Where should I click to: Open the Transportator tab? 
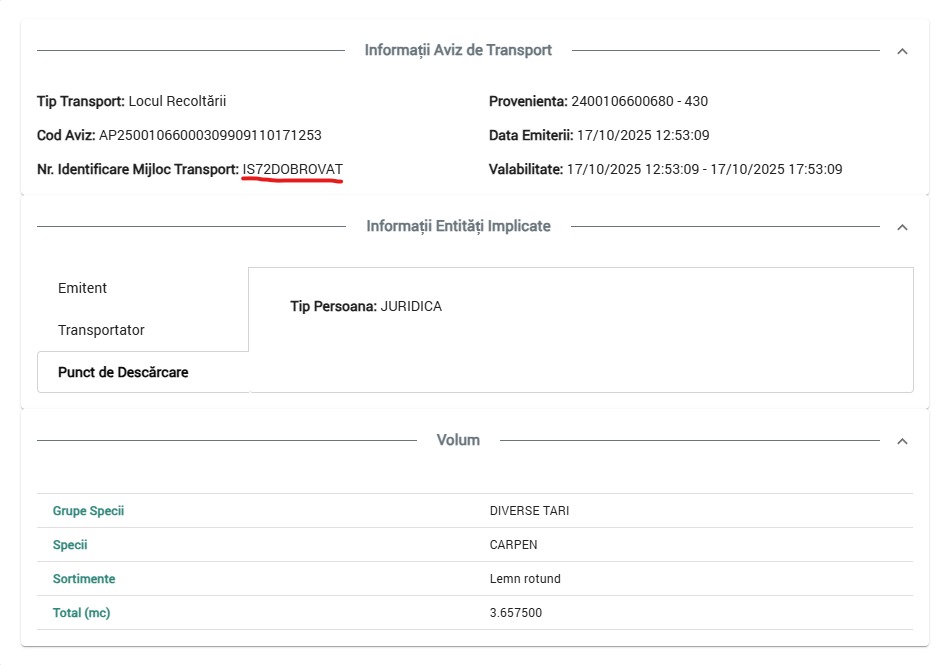[x=101, y=330]
